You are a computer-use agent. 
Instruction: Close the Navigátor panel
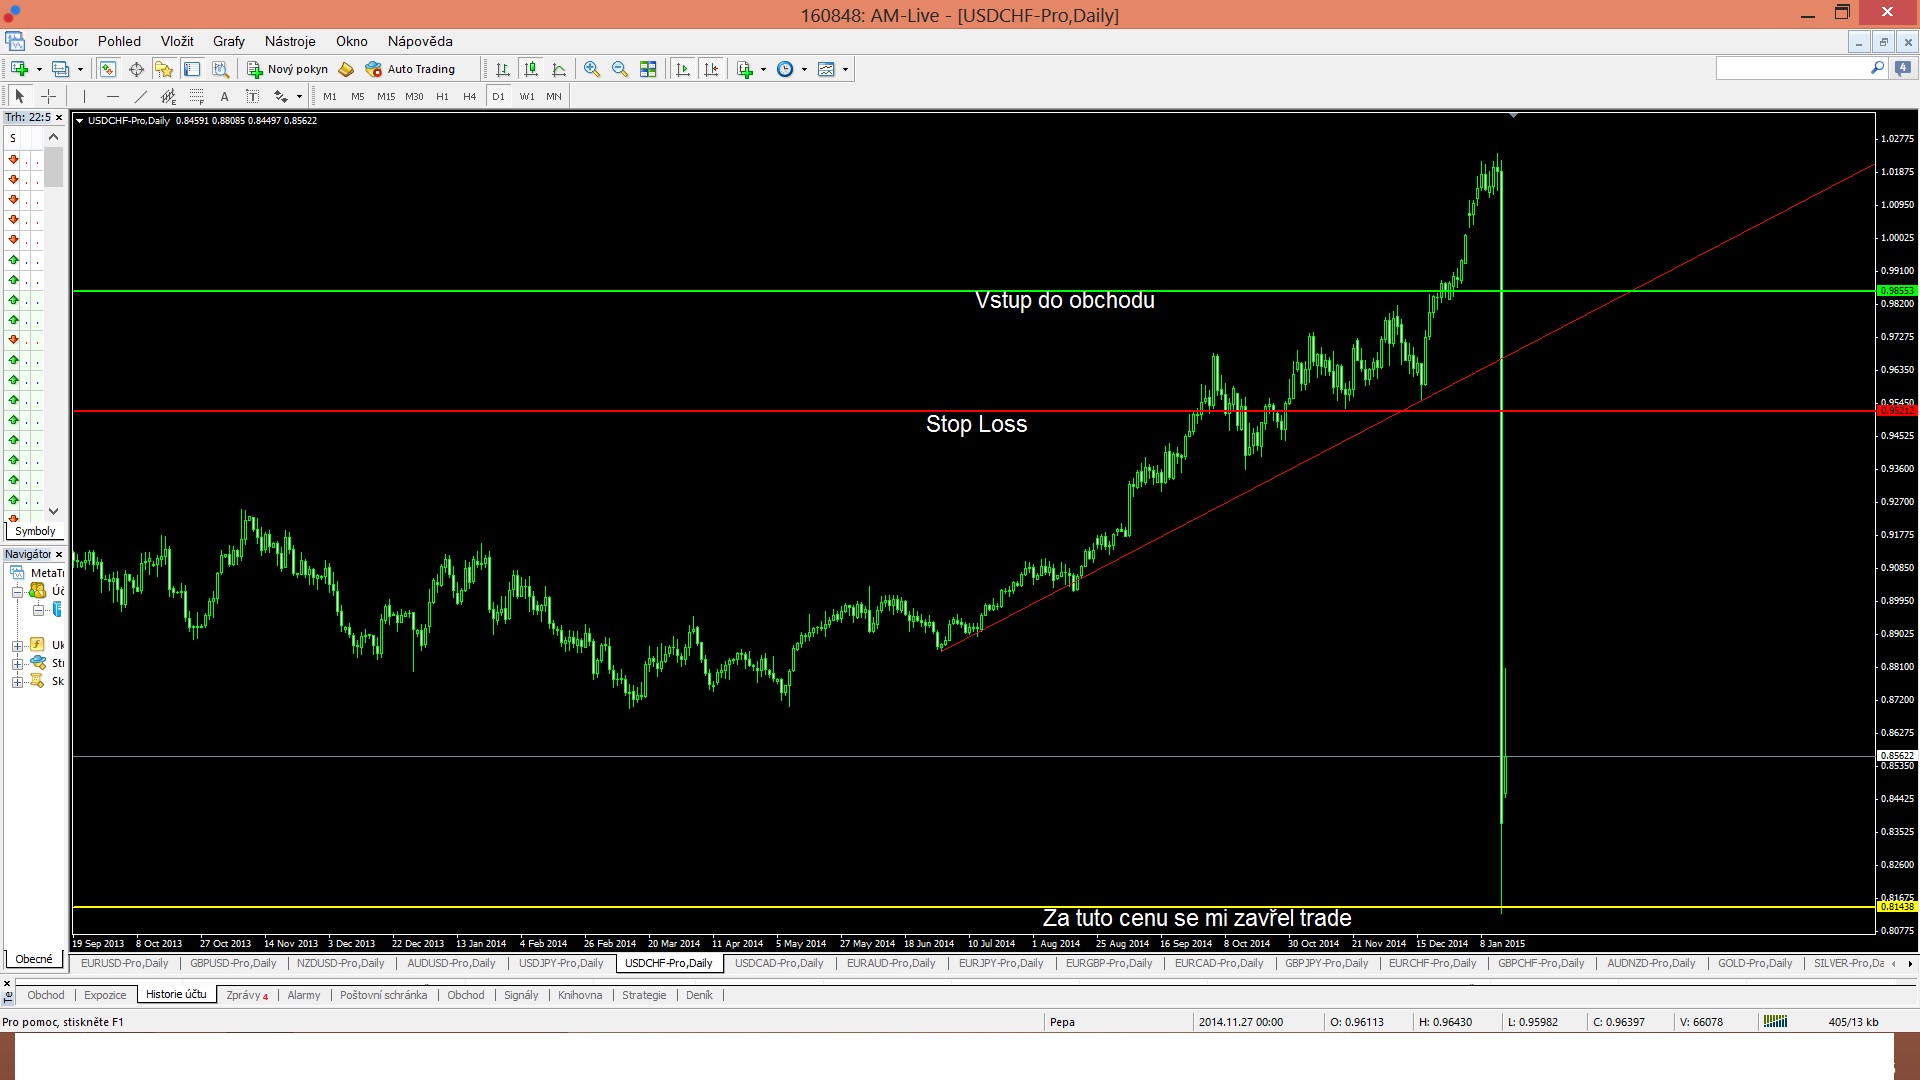[59, 554]
